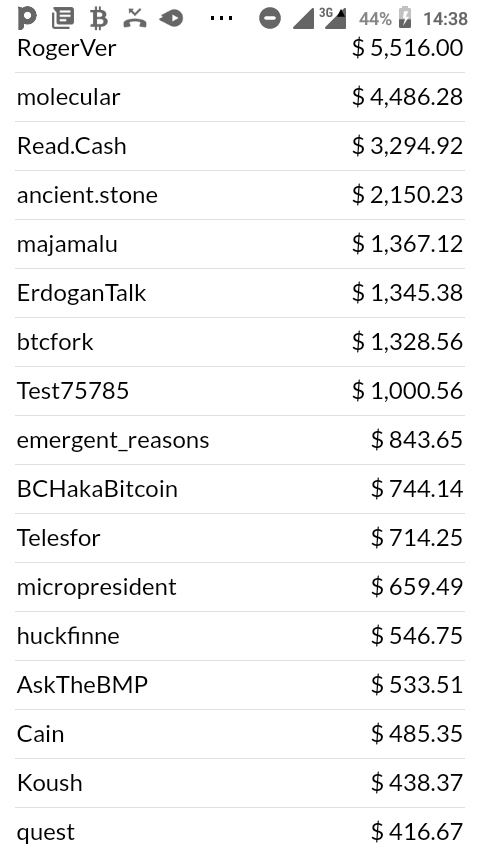480x854 pixels.
Task: Select the ErdoganTalk row
Action: [240, 293]
